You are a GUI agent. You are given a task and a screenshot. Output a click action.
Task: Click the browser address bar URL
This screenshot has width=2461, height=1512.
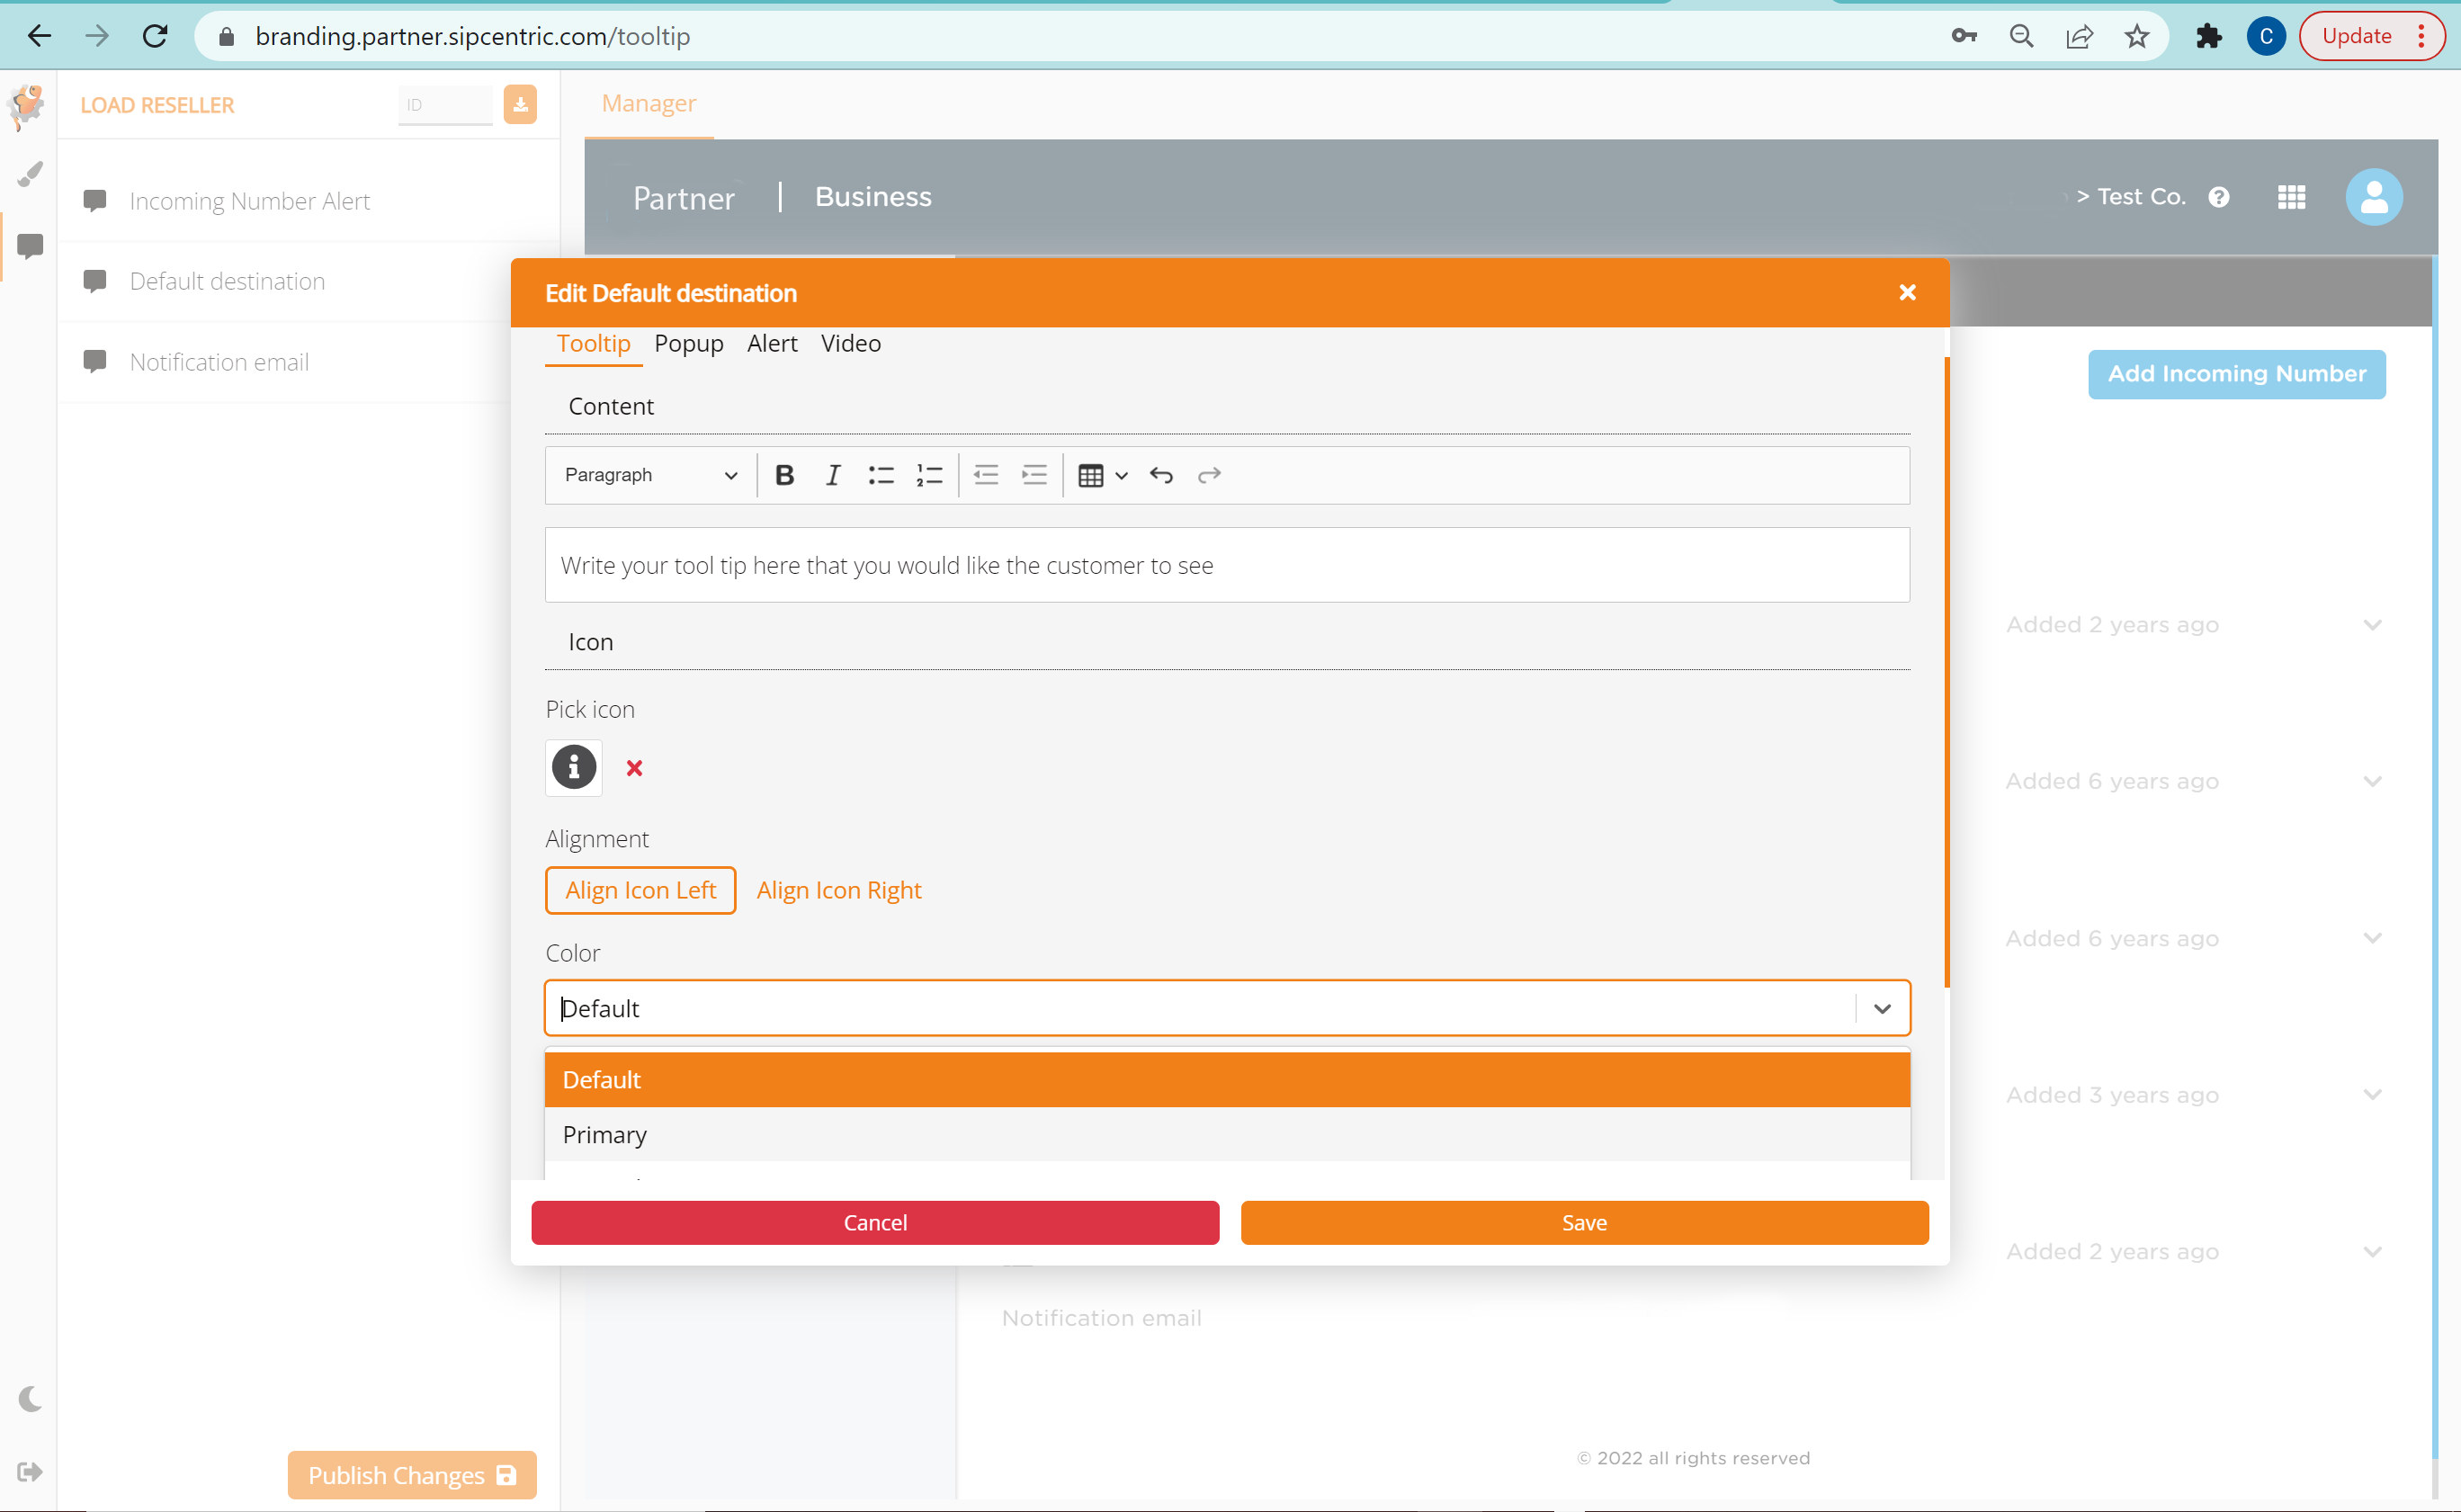472,36
